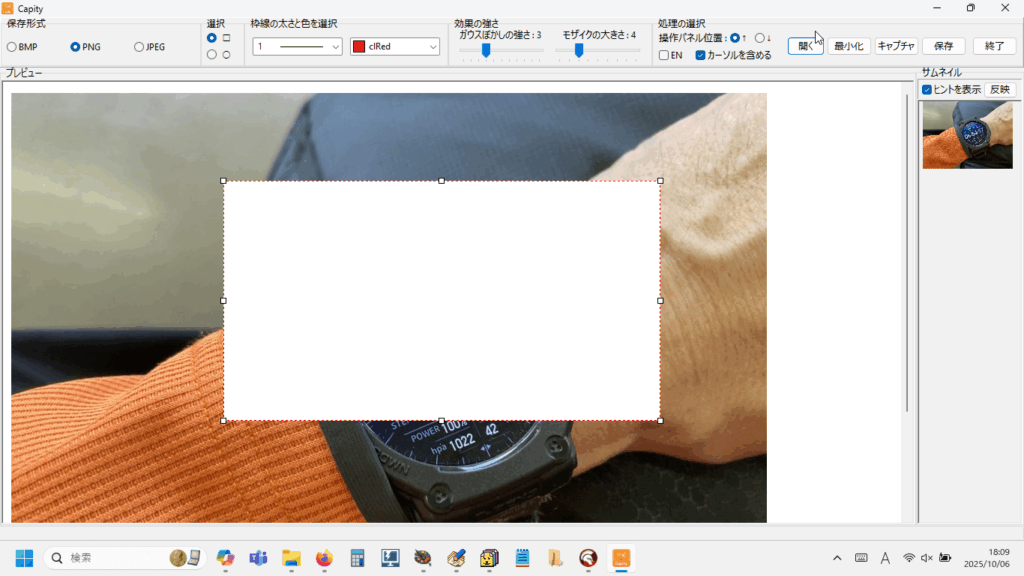Image resolution: width=1024 pixels, height=576 pixels.
Task: Expand the border line thickness dropdown
Action: click(297, 47)
